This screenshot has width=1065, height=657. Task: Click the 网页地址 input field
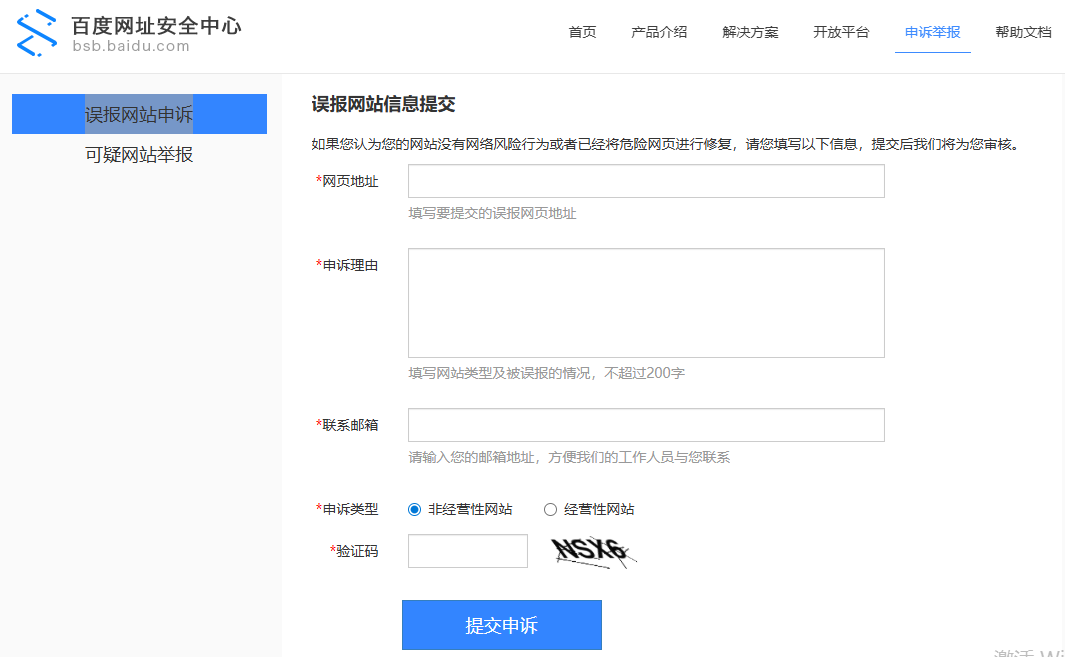pos(645,181)
